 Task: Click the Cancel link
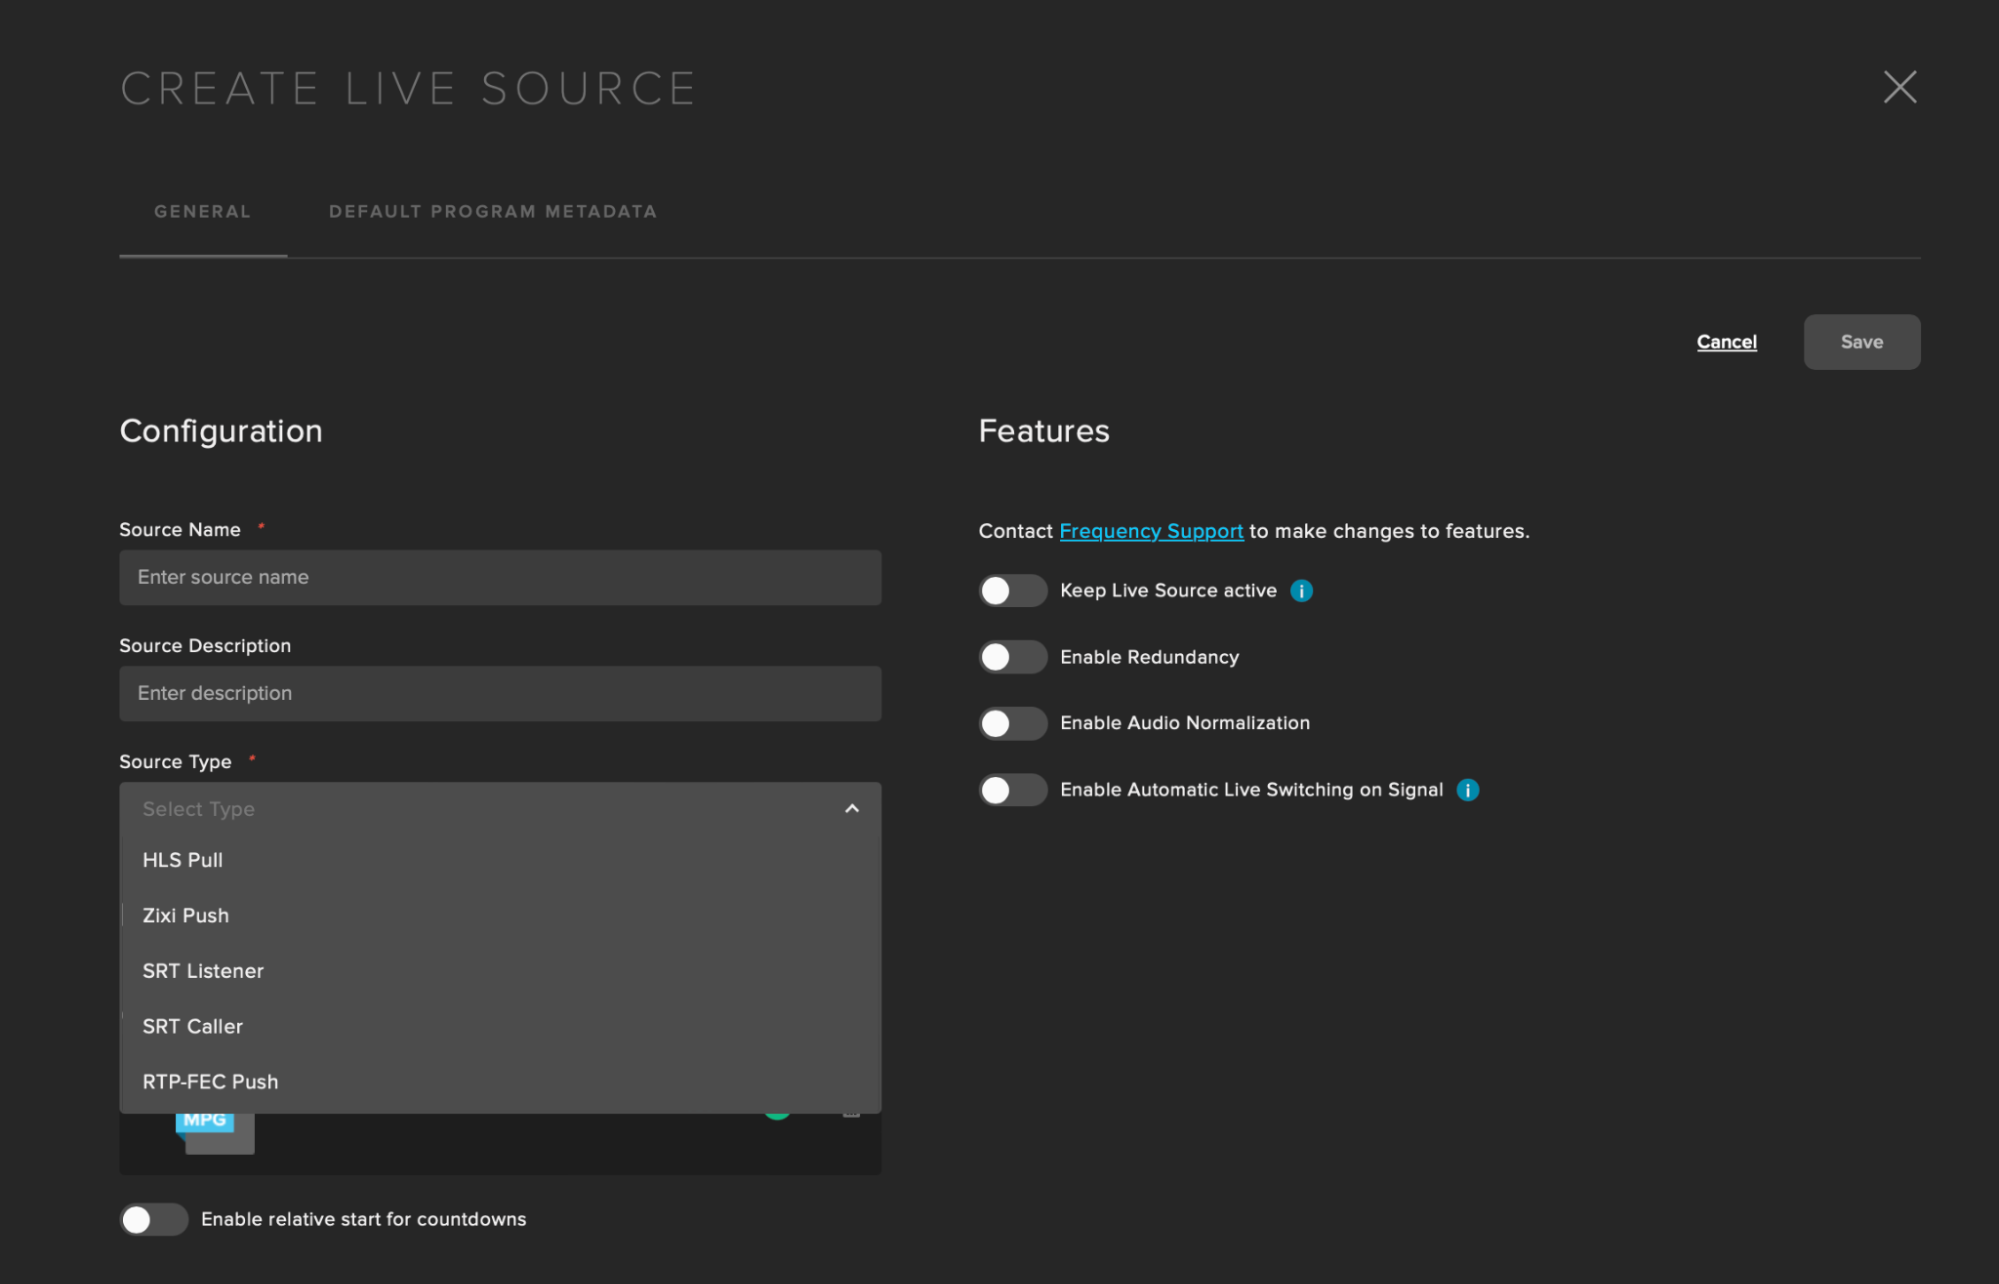tap(1726, 342)
